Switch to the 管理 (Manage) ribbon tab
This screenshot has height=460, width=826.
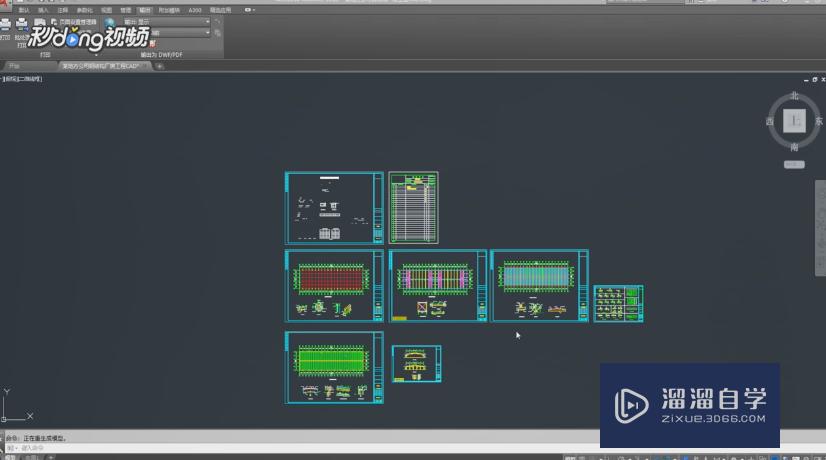click(125, 10)
